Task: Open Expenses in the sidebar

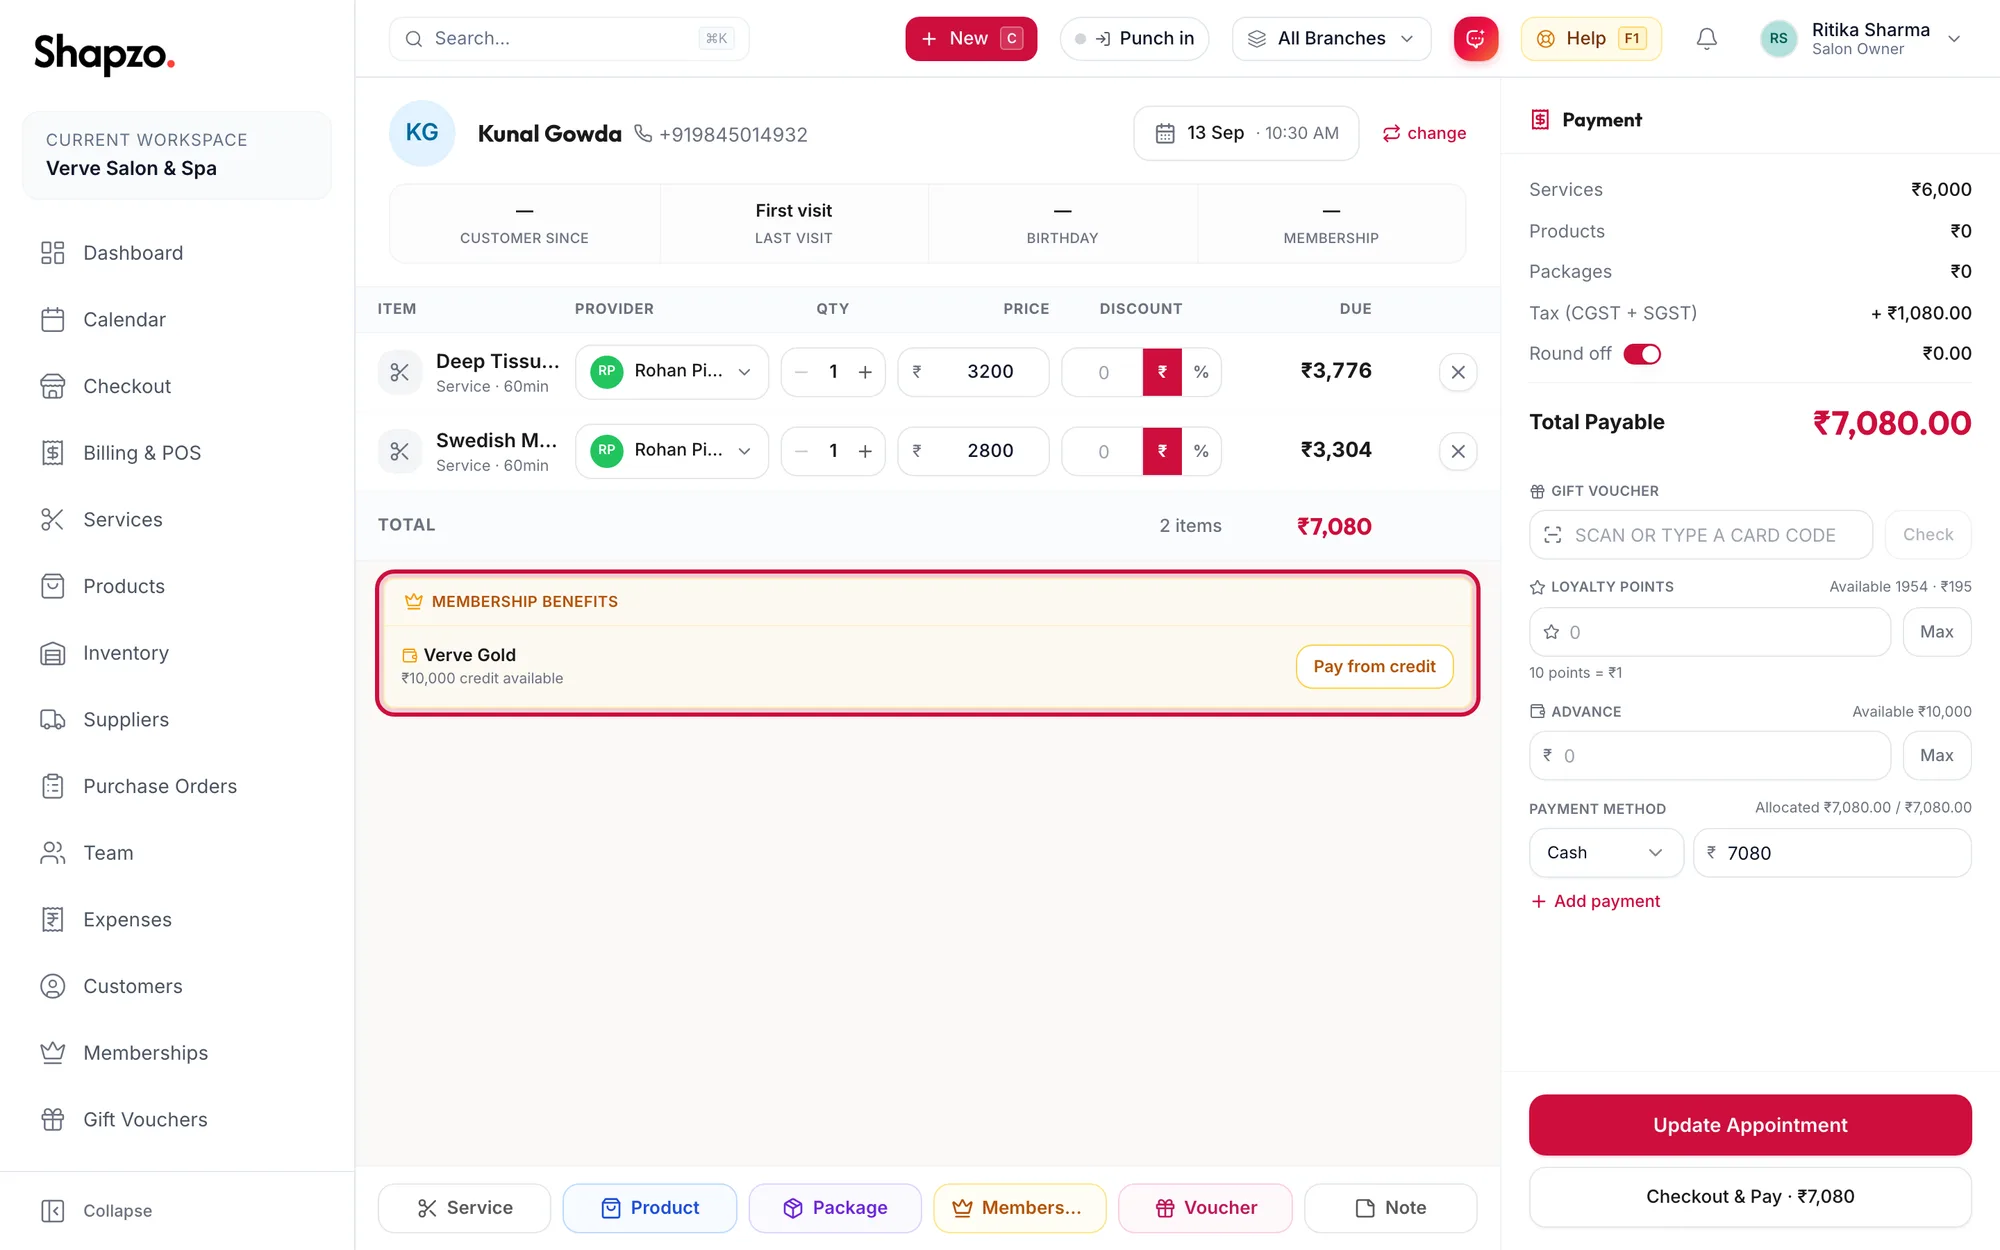Action: (177, 920)
